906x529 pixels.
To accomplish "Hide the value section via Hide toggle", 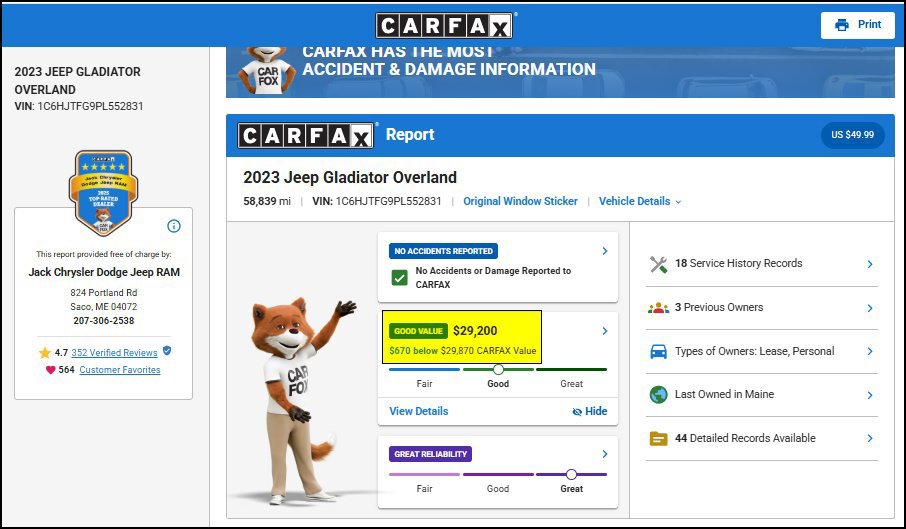I will [589, 411].
